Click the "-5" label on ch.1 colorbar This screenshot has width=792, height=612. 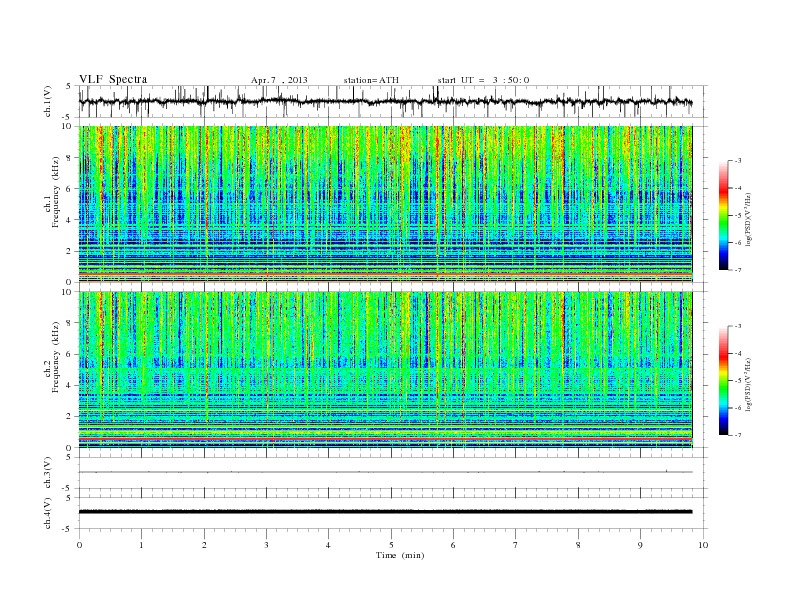[738, 216]
